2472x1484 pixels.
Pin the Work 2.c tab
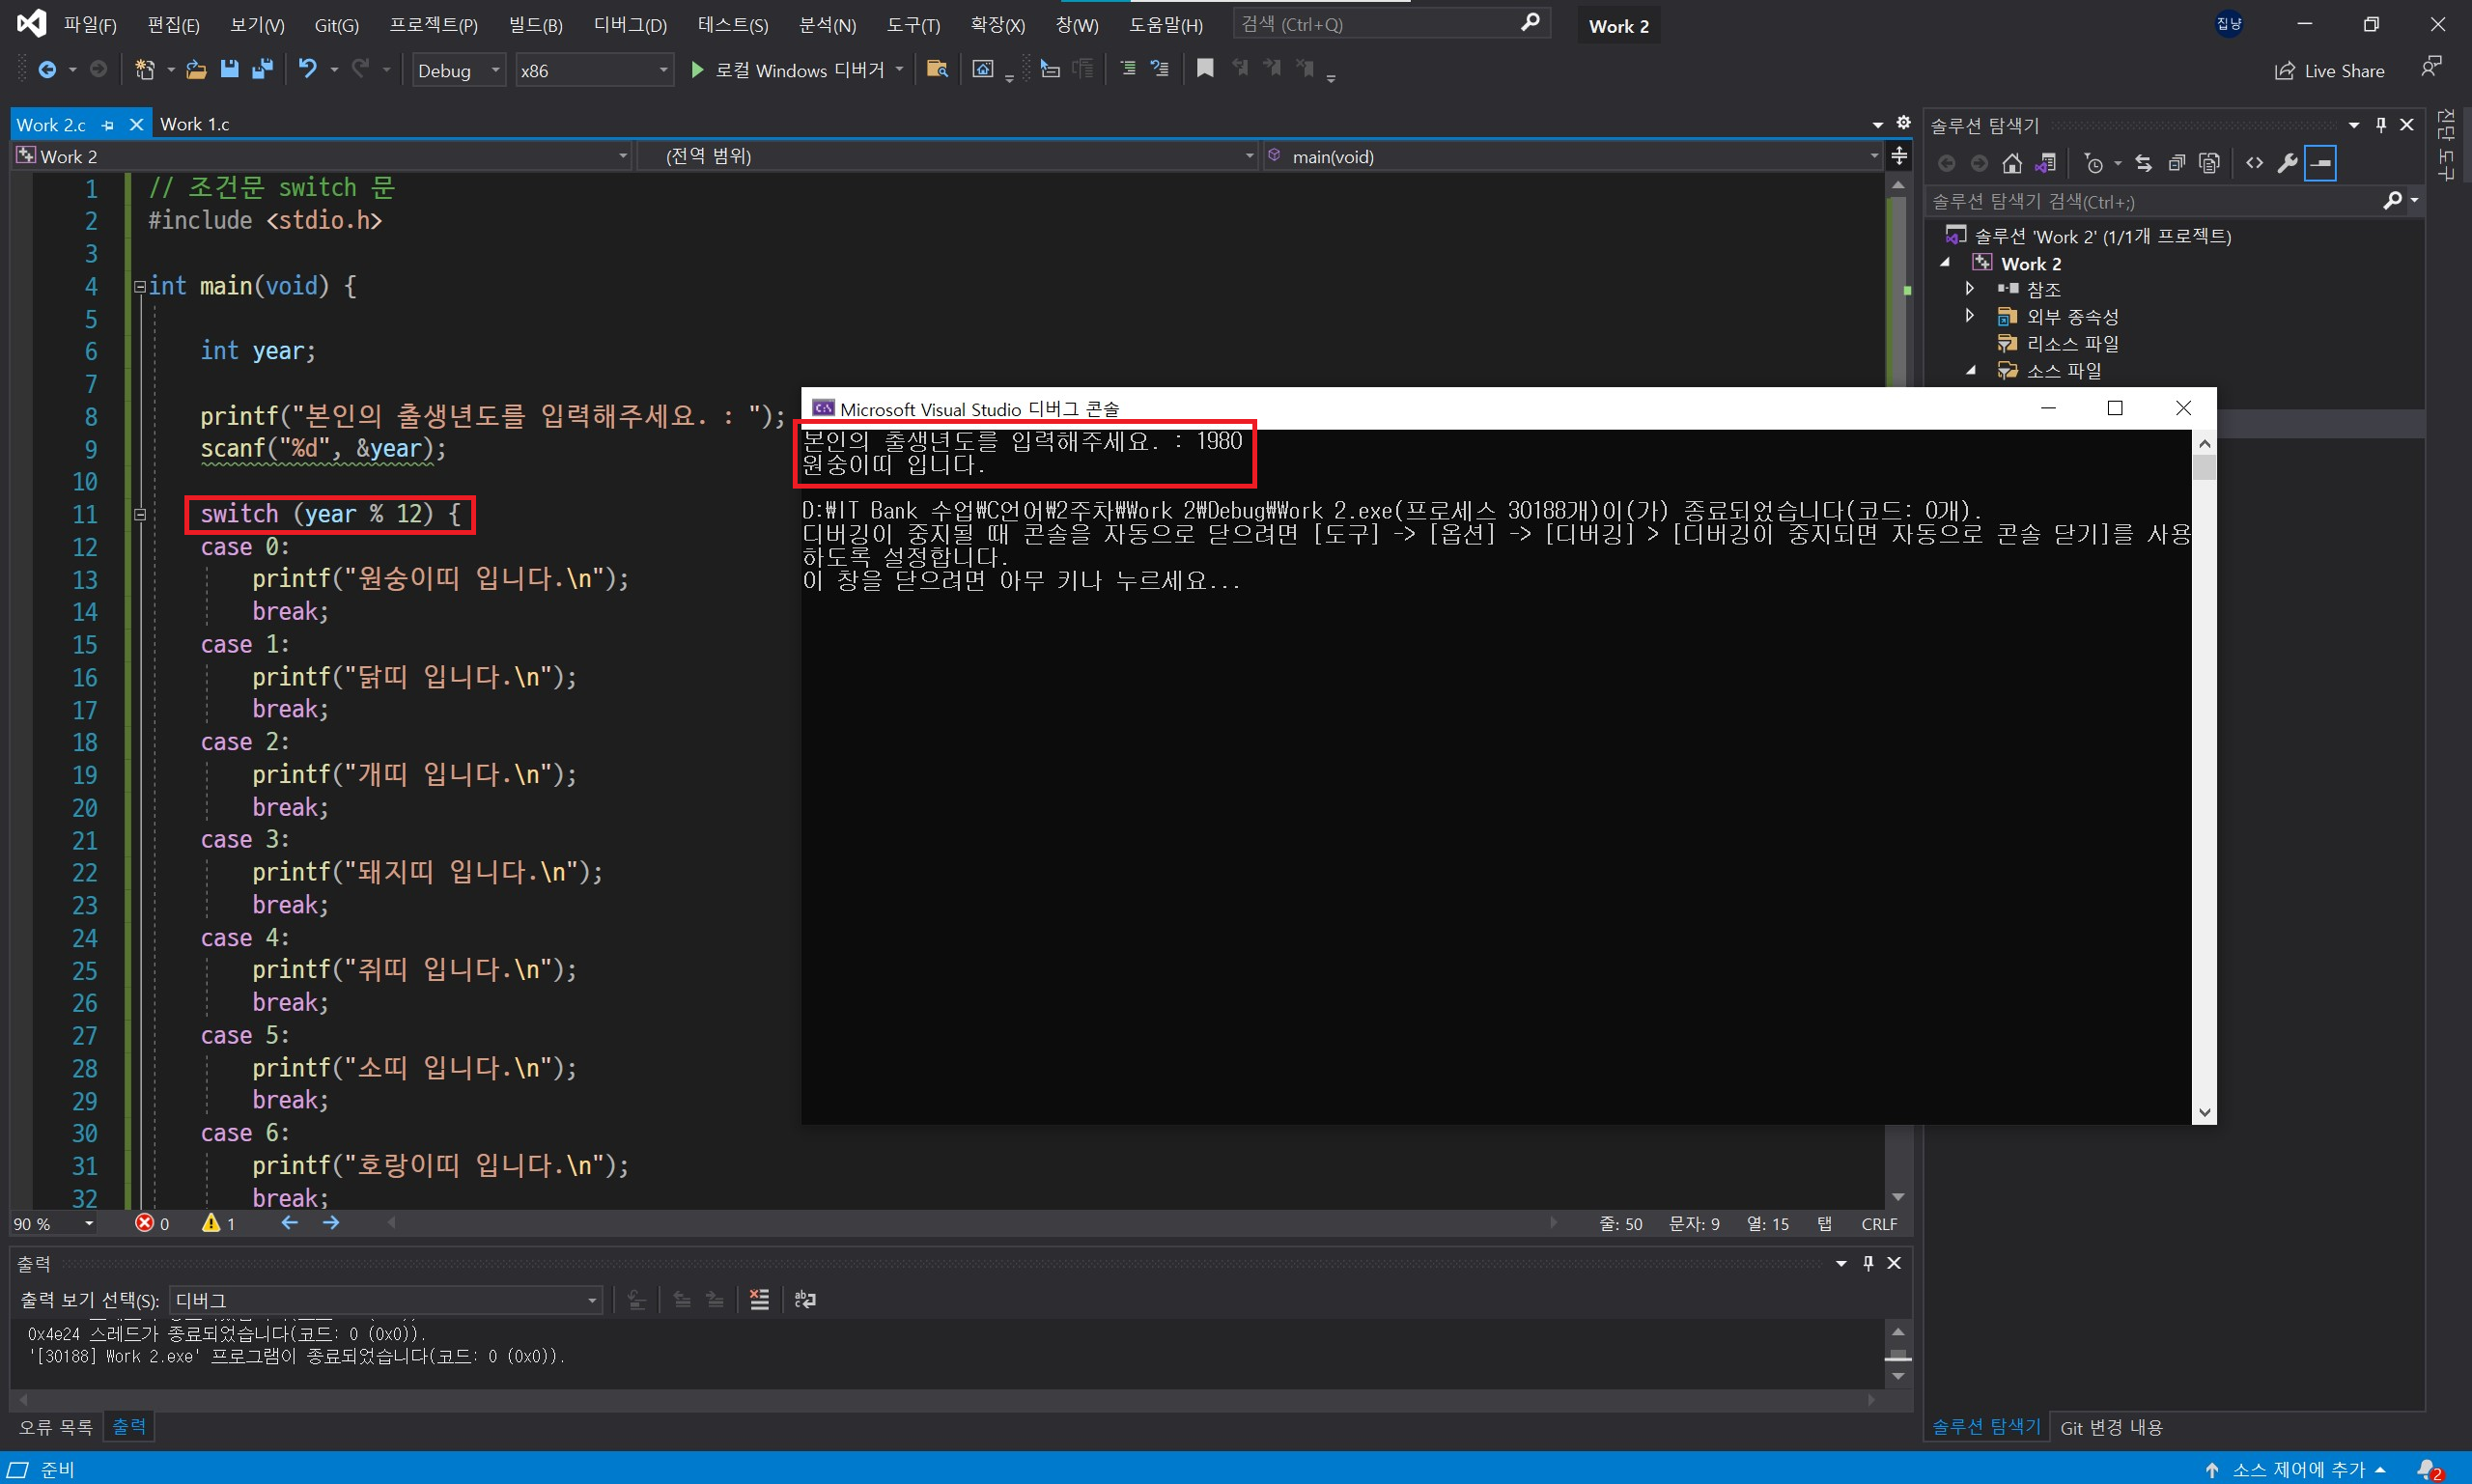tap(108, 125)
